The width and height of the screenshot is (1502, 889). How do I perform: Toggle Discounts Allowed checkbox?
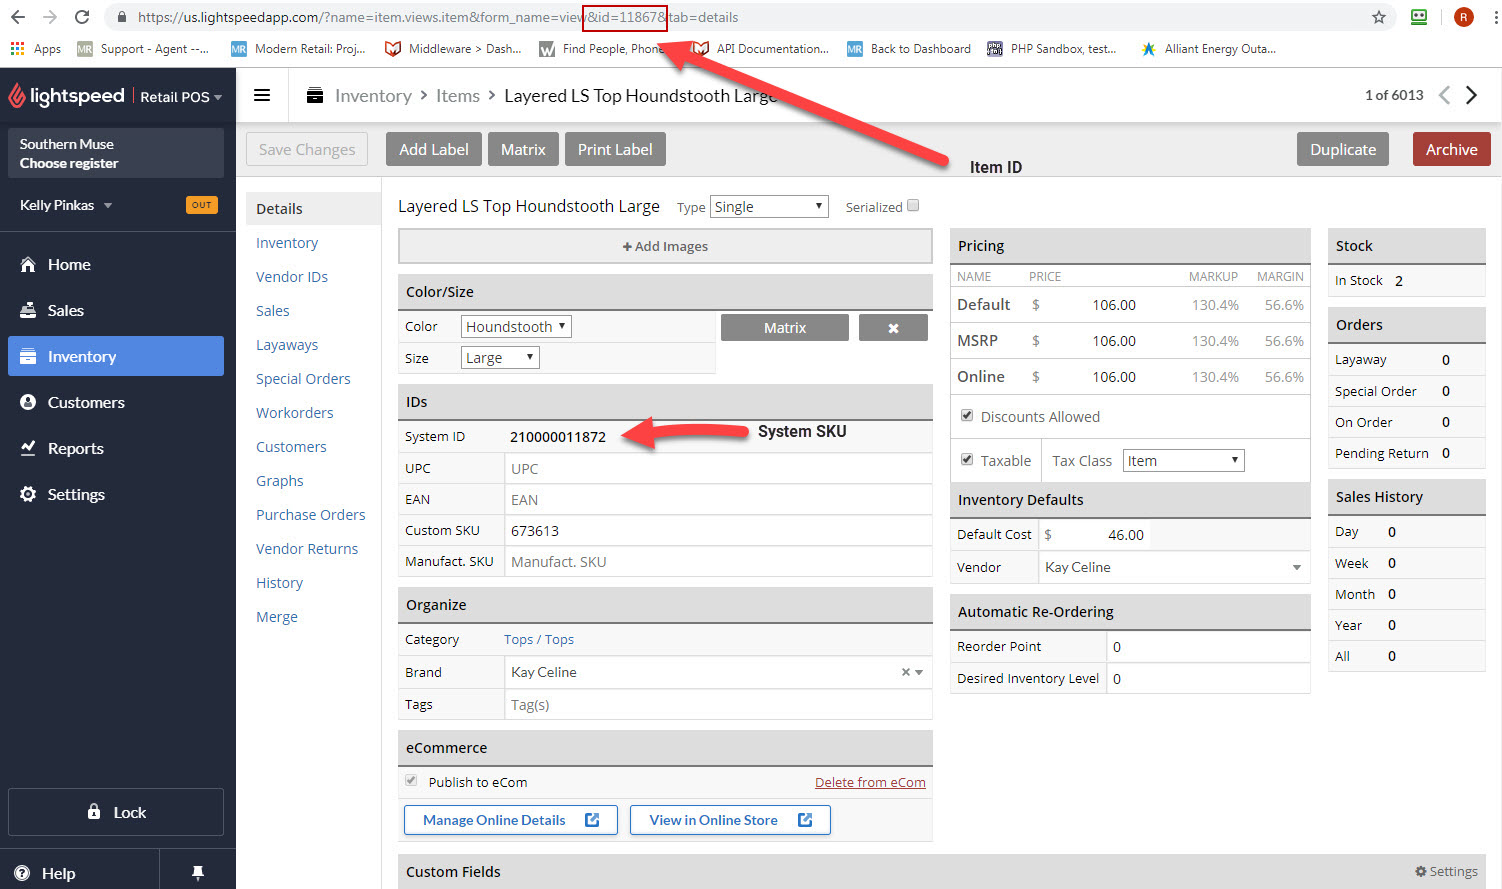tap(967, 415)
